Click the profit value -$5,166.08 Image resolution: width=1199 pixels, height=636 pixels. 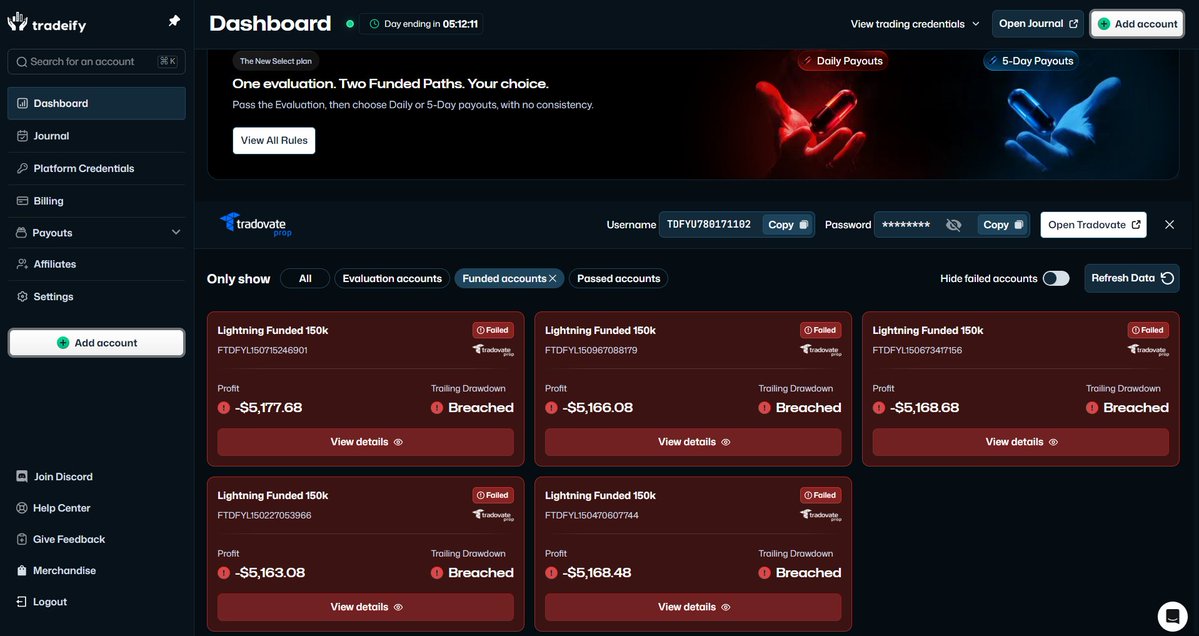tap(597, 407)
